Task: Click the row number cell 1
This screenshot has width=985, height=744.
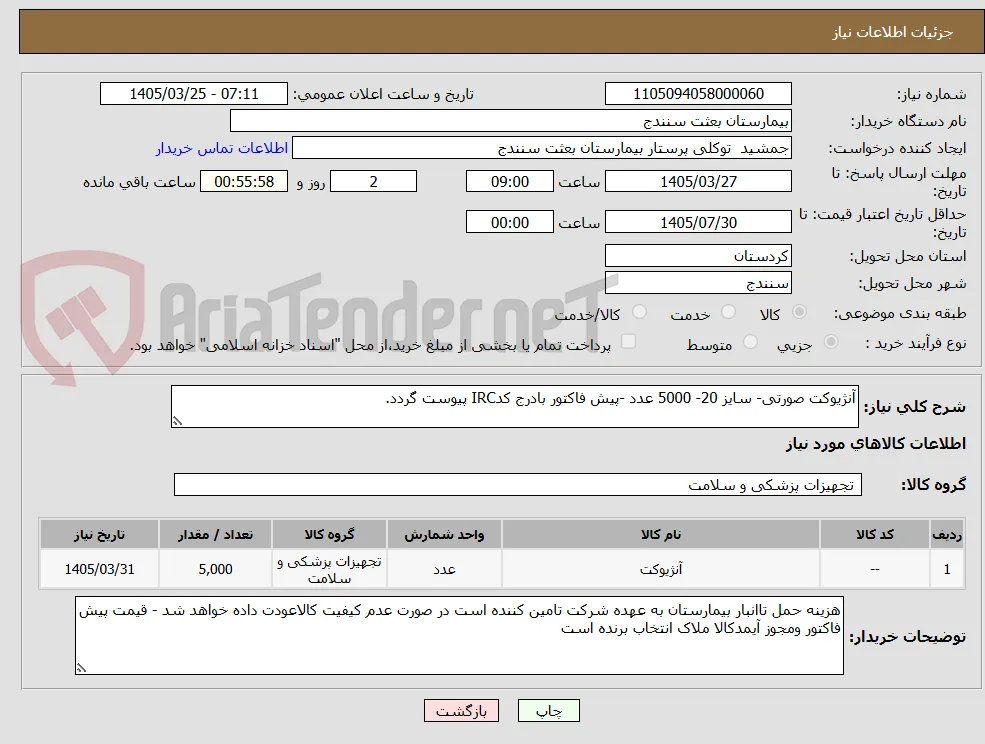Action: click(x=947, y=569)
